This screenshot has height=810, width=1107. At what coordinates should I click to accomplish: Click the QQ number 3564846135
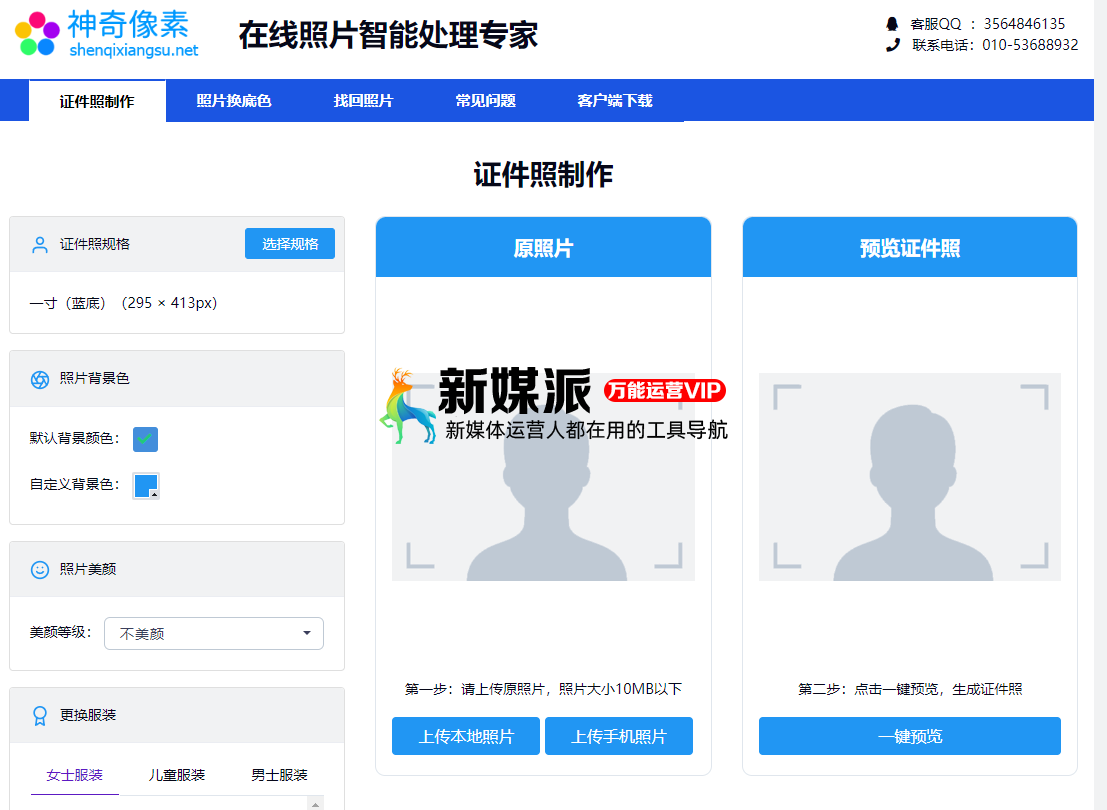(1024, 24)
